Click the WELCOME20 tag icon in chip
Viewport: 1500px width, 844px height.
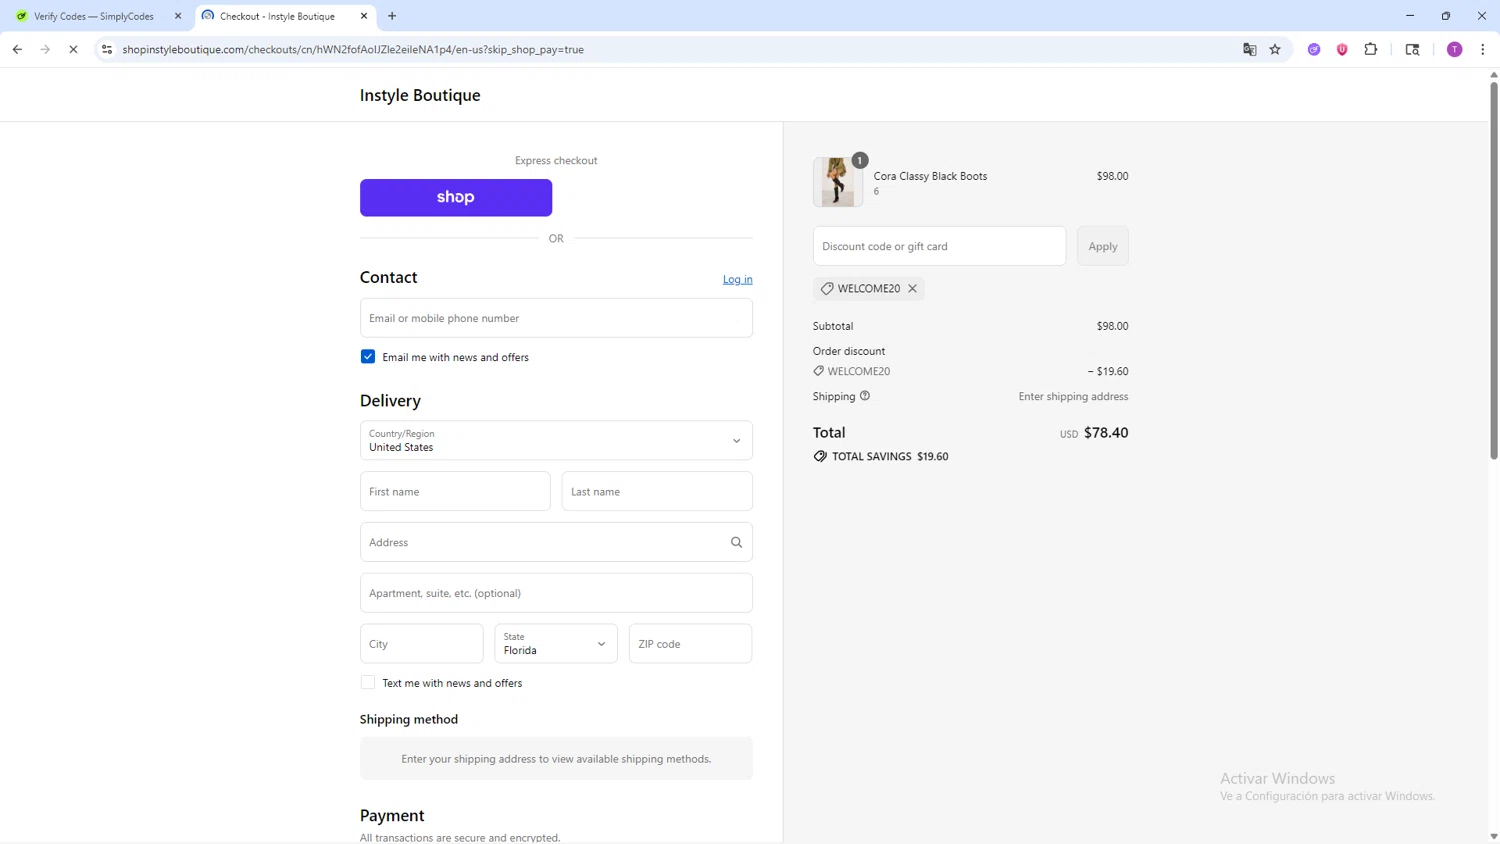point(827,288)
